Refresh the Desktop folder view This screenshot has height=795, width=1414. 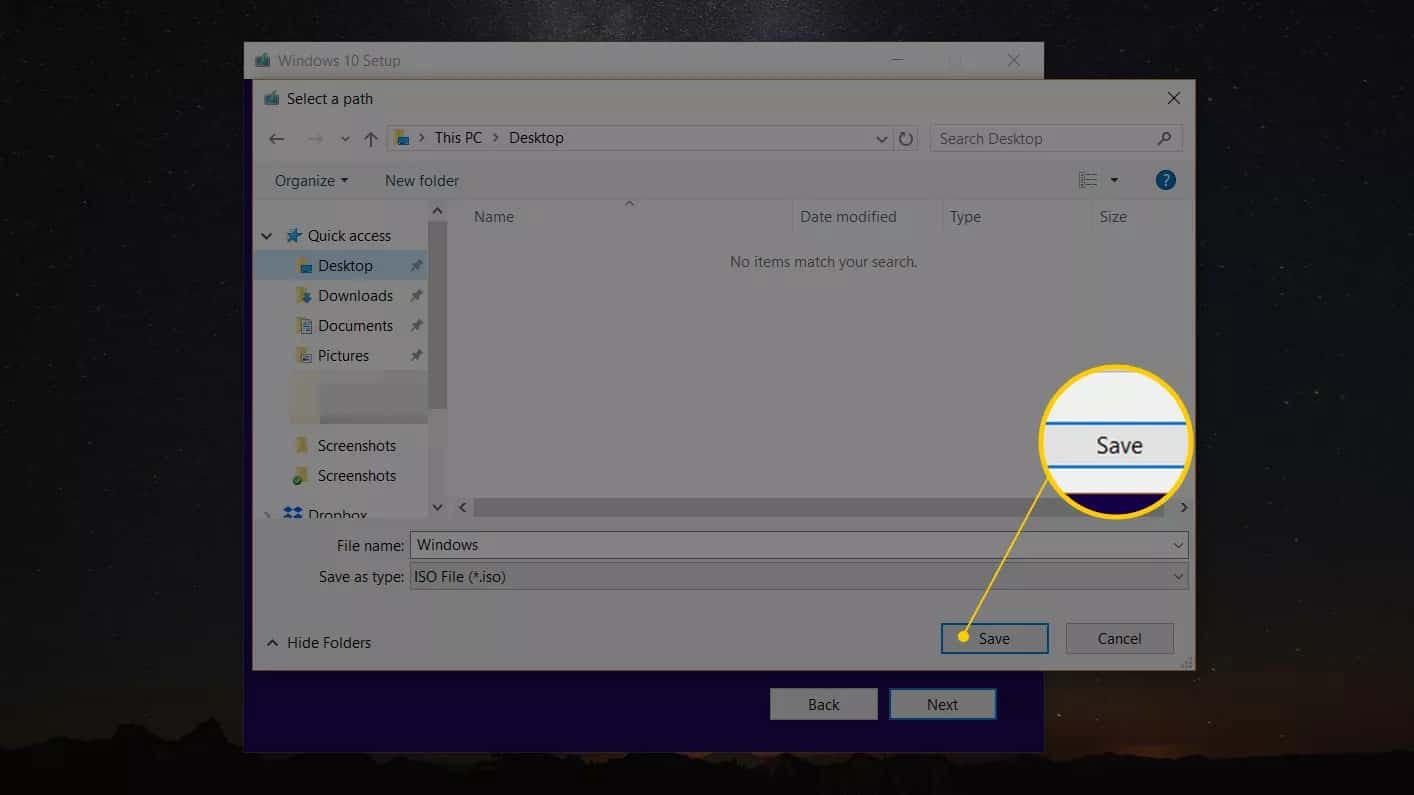906,138
